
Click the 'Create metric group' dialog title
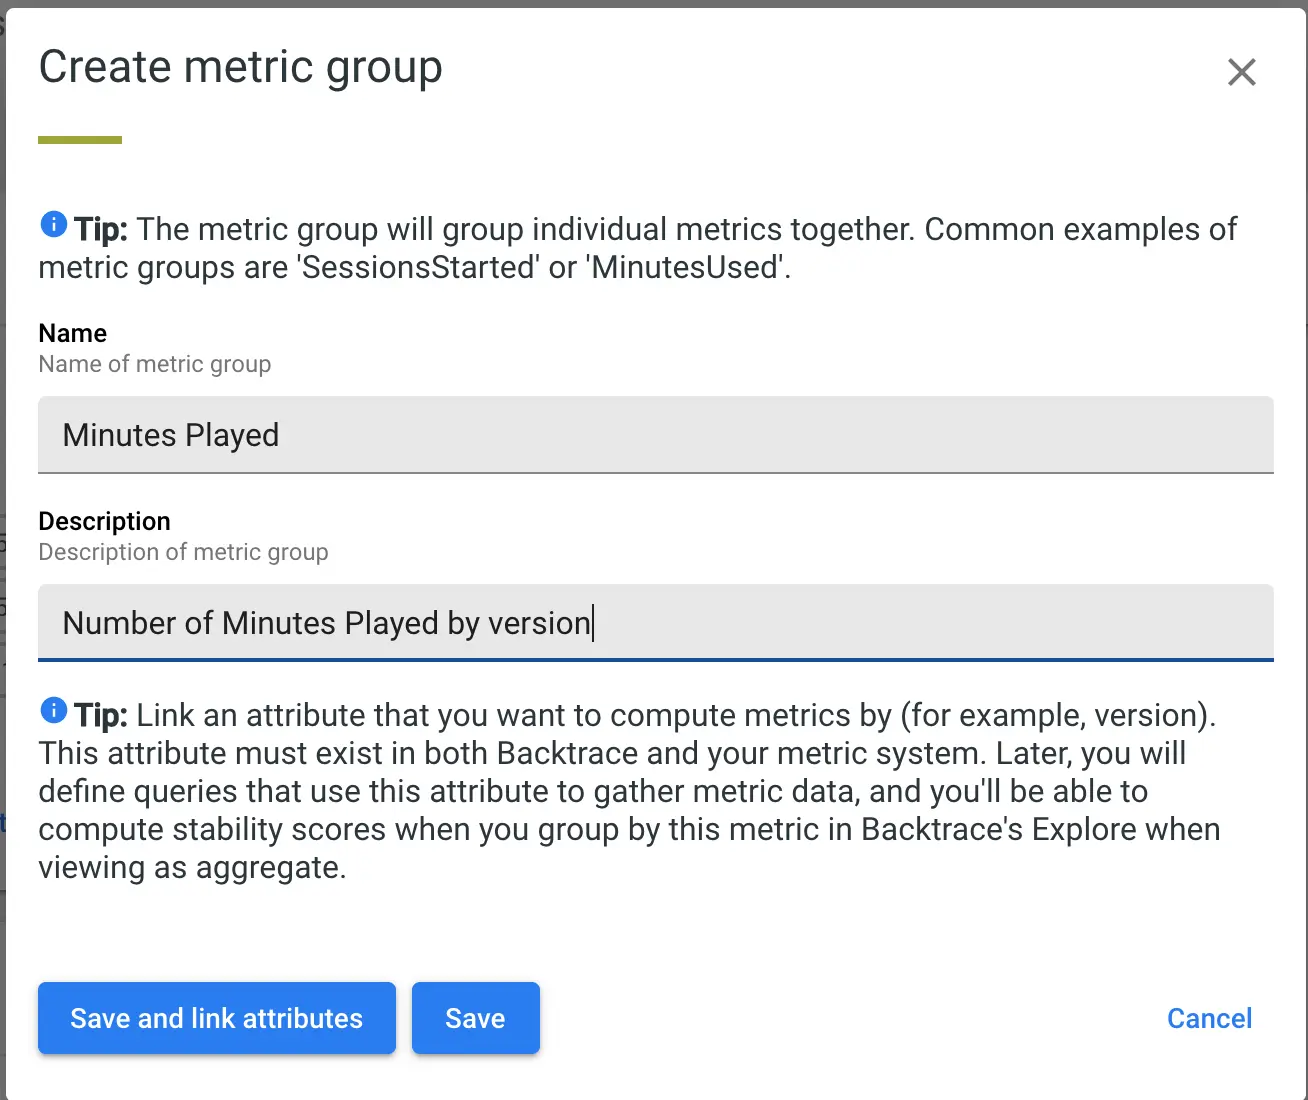click(x=240, y=68)
